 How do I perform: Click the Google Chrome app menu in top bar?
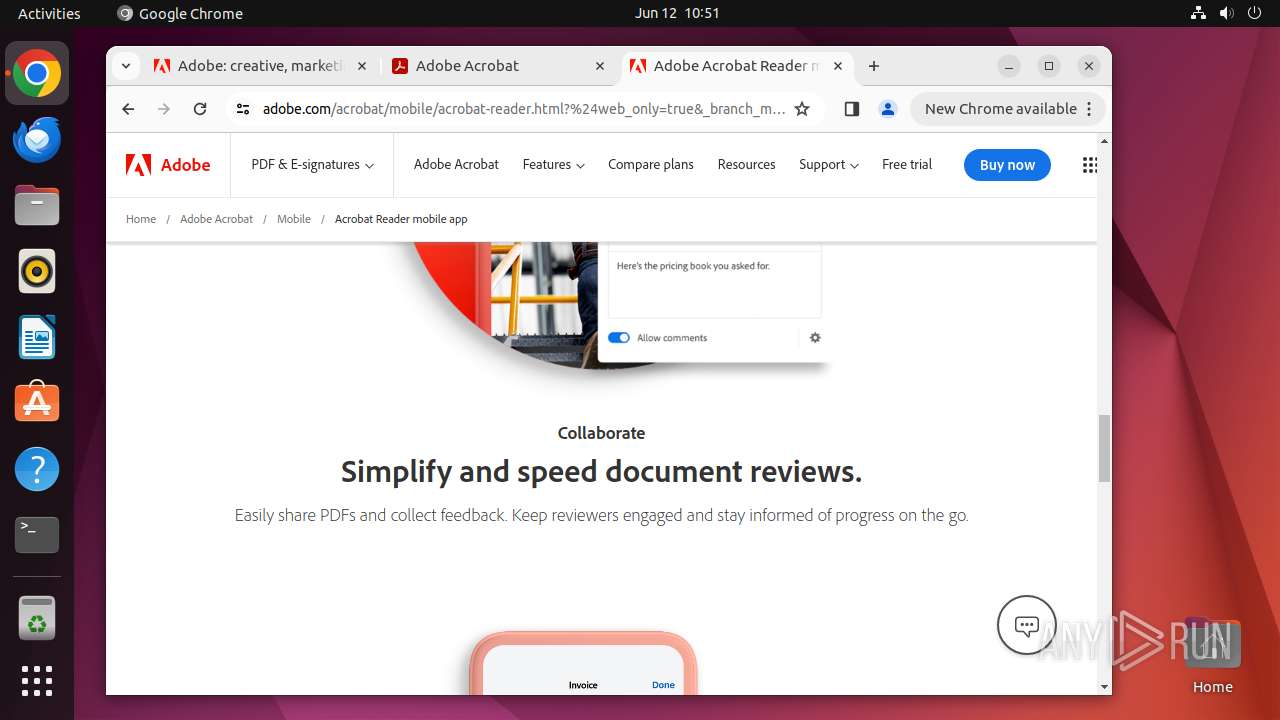[180, 13]
